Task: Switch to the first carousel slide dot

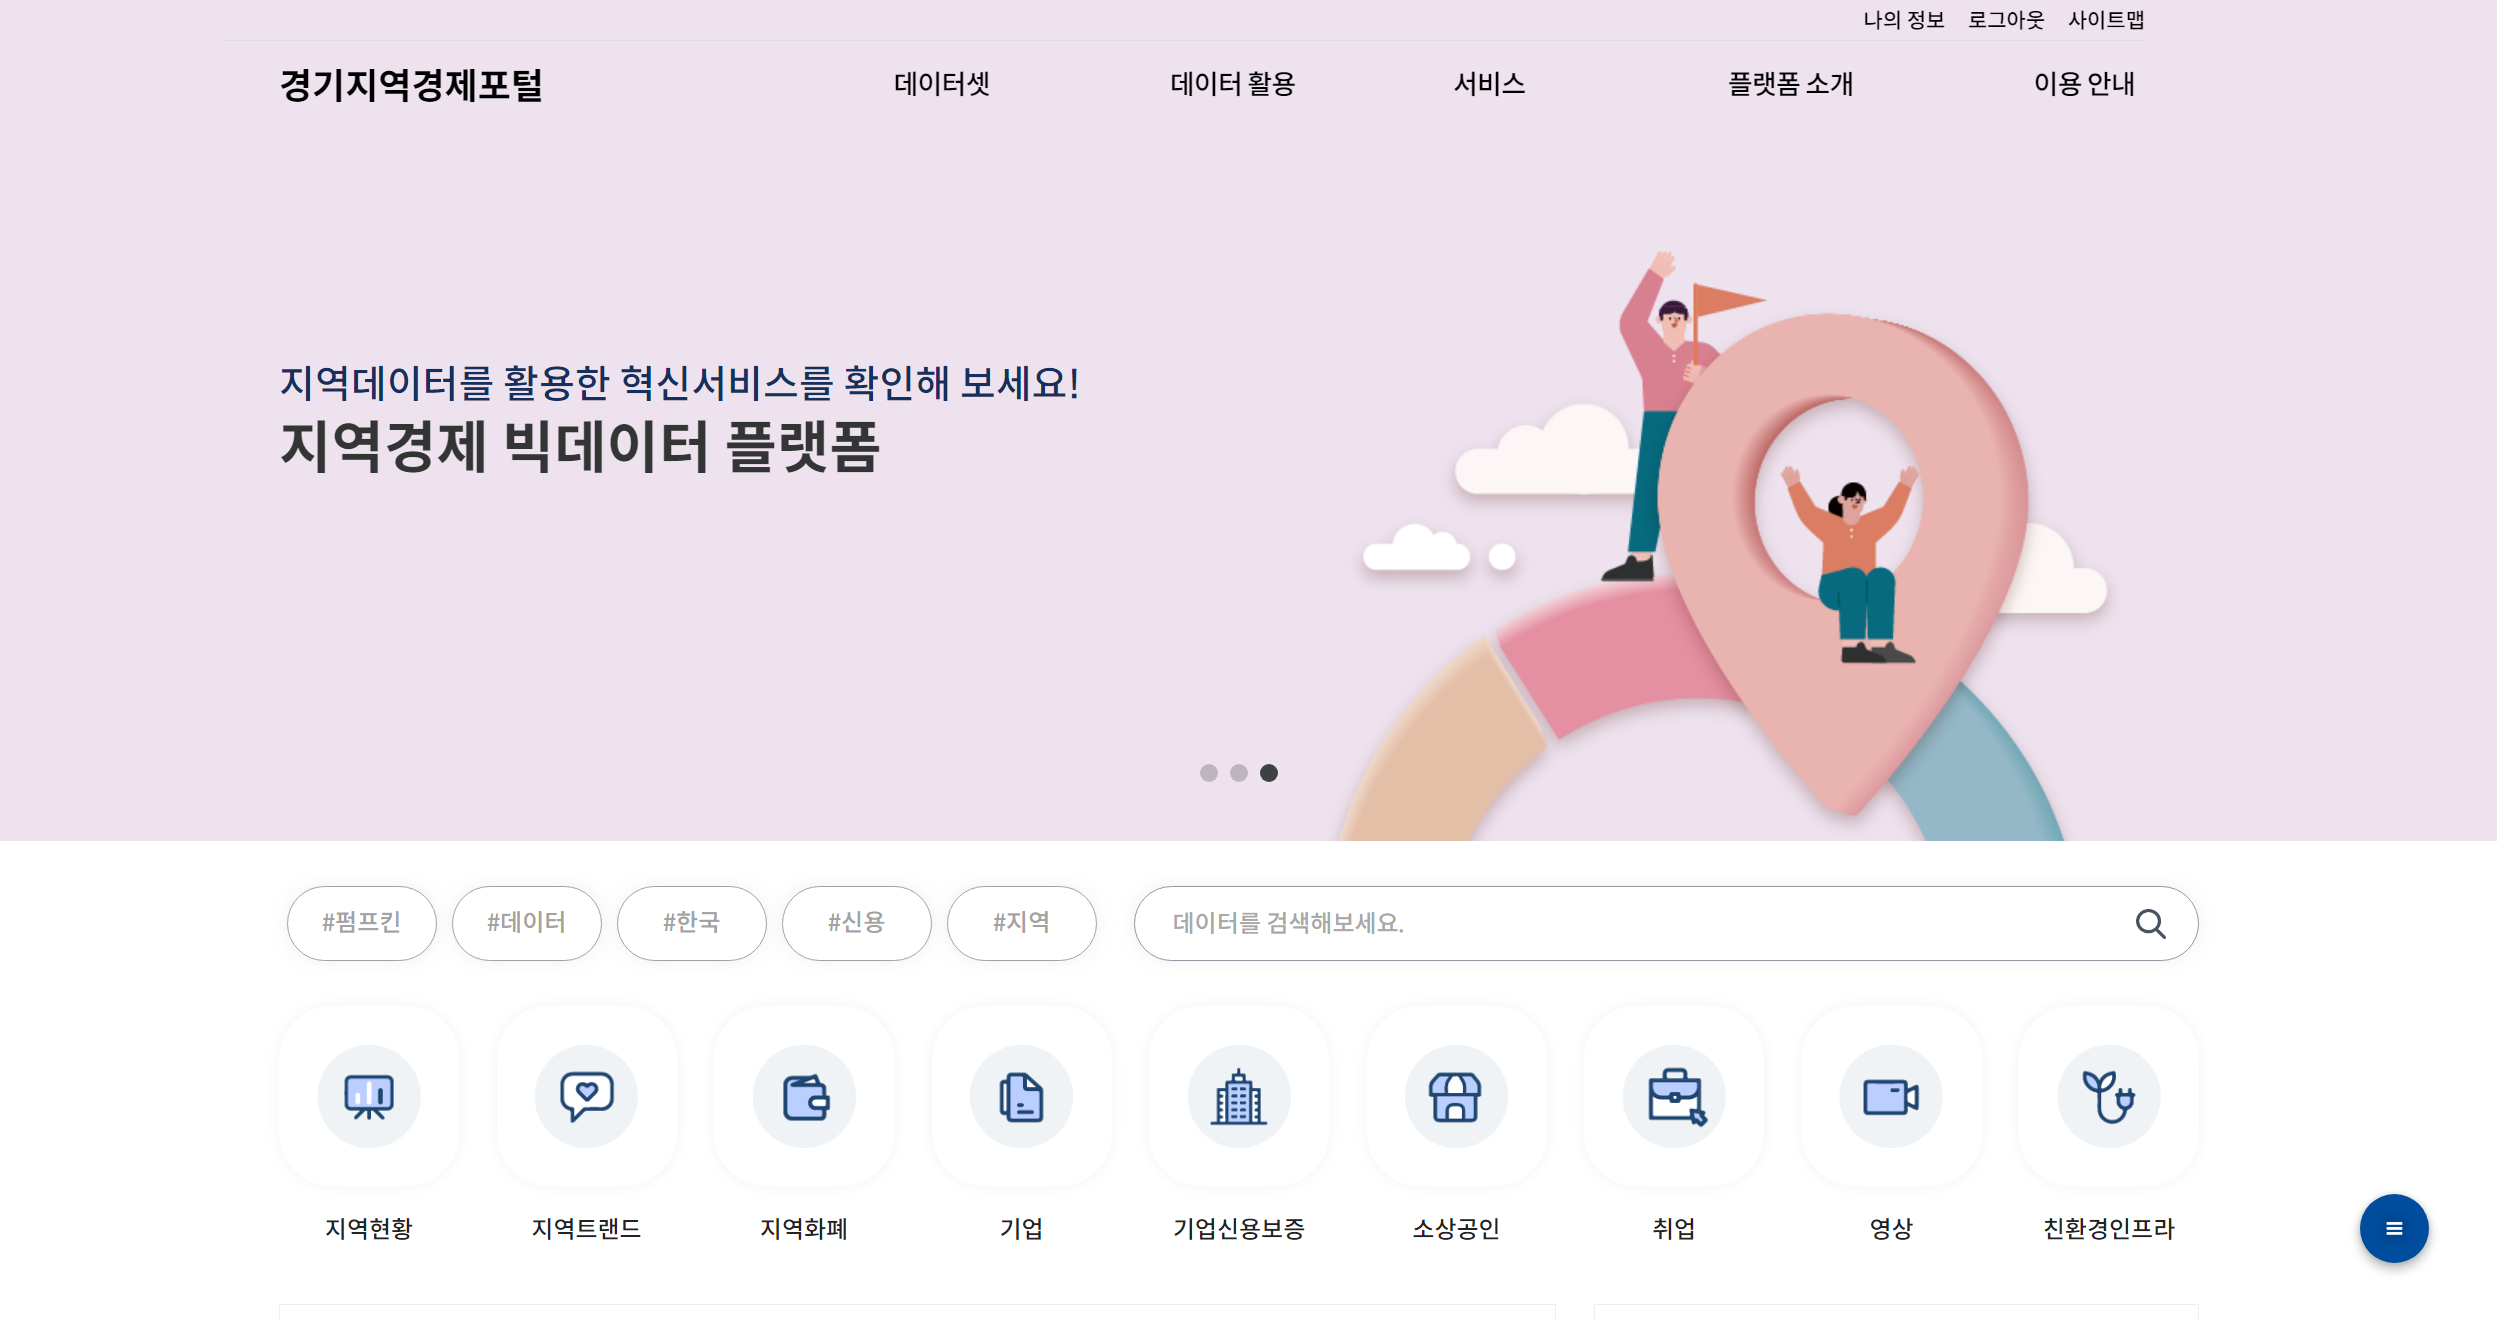Action: click(1209, 773)
